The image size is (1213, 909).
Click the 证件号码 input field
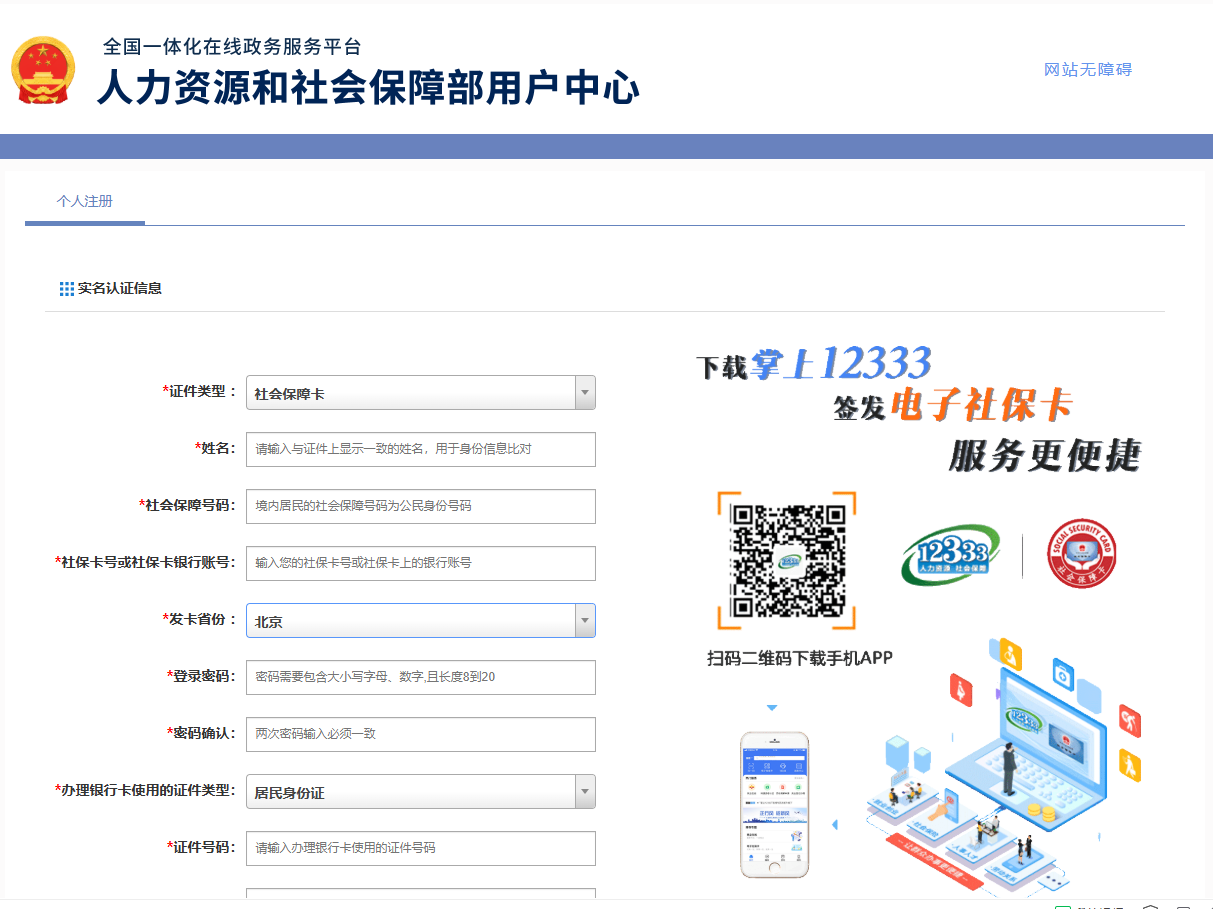[420, 848]
